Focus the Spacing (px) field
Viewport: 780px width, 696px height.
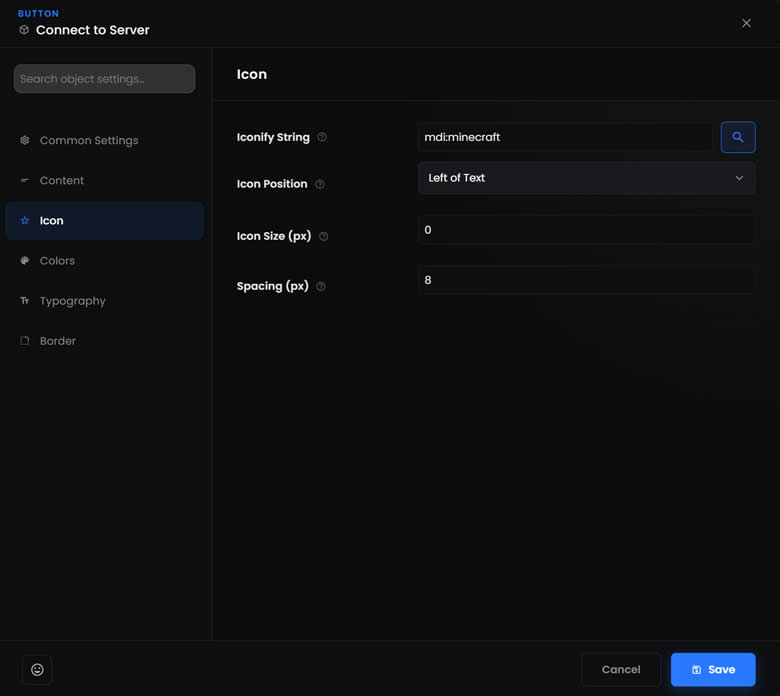pyautogui.click(x=586, y=280)
